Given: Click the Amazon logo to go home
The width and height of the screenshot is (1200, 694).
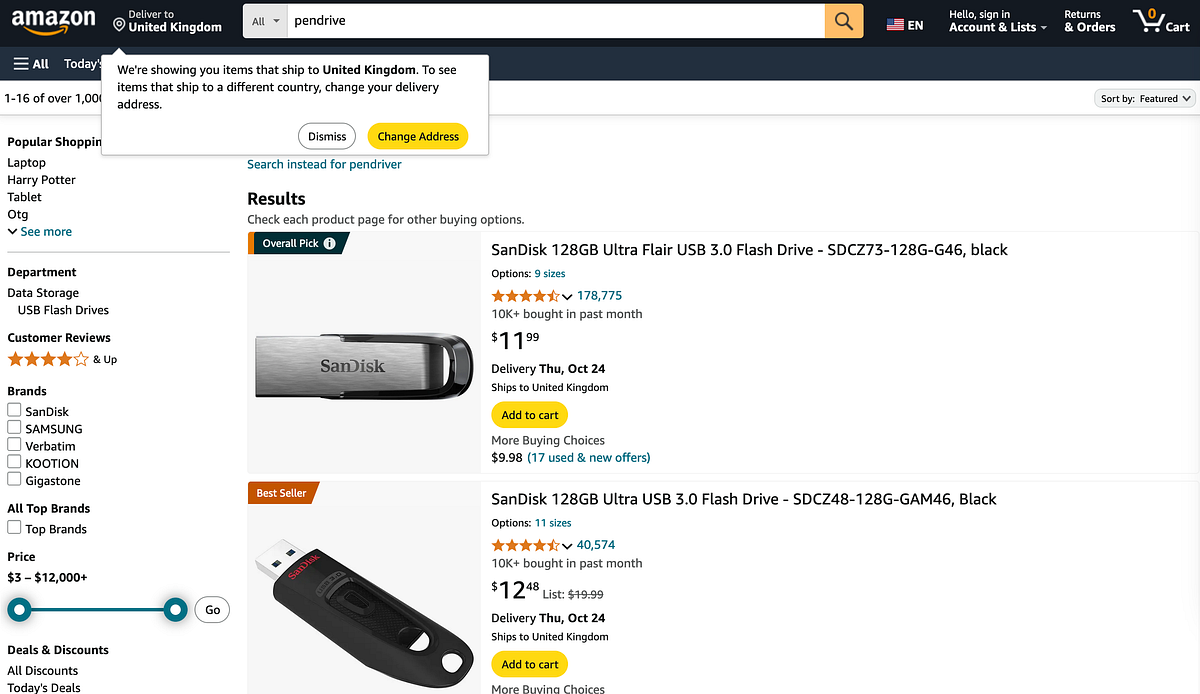Looking at the screenshot, I should pyautogui.click(x=55, y=21).
